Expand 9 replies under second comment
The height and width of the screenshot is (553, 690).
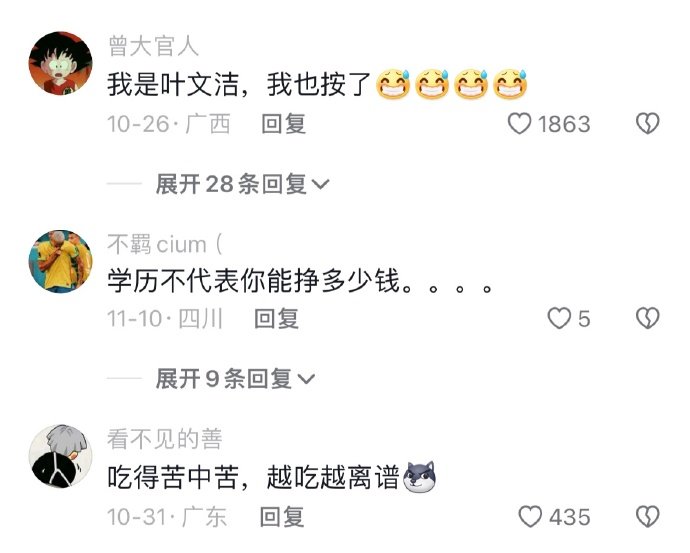click(235, 378)
